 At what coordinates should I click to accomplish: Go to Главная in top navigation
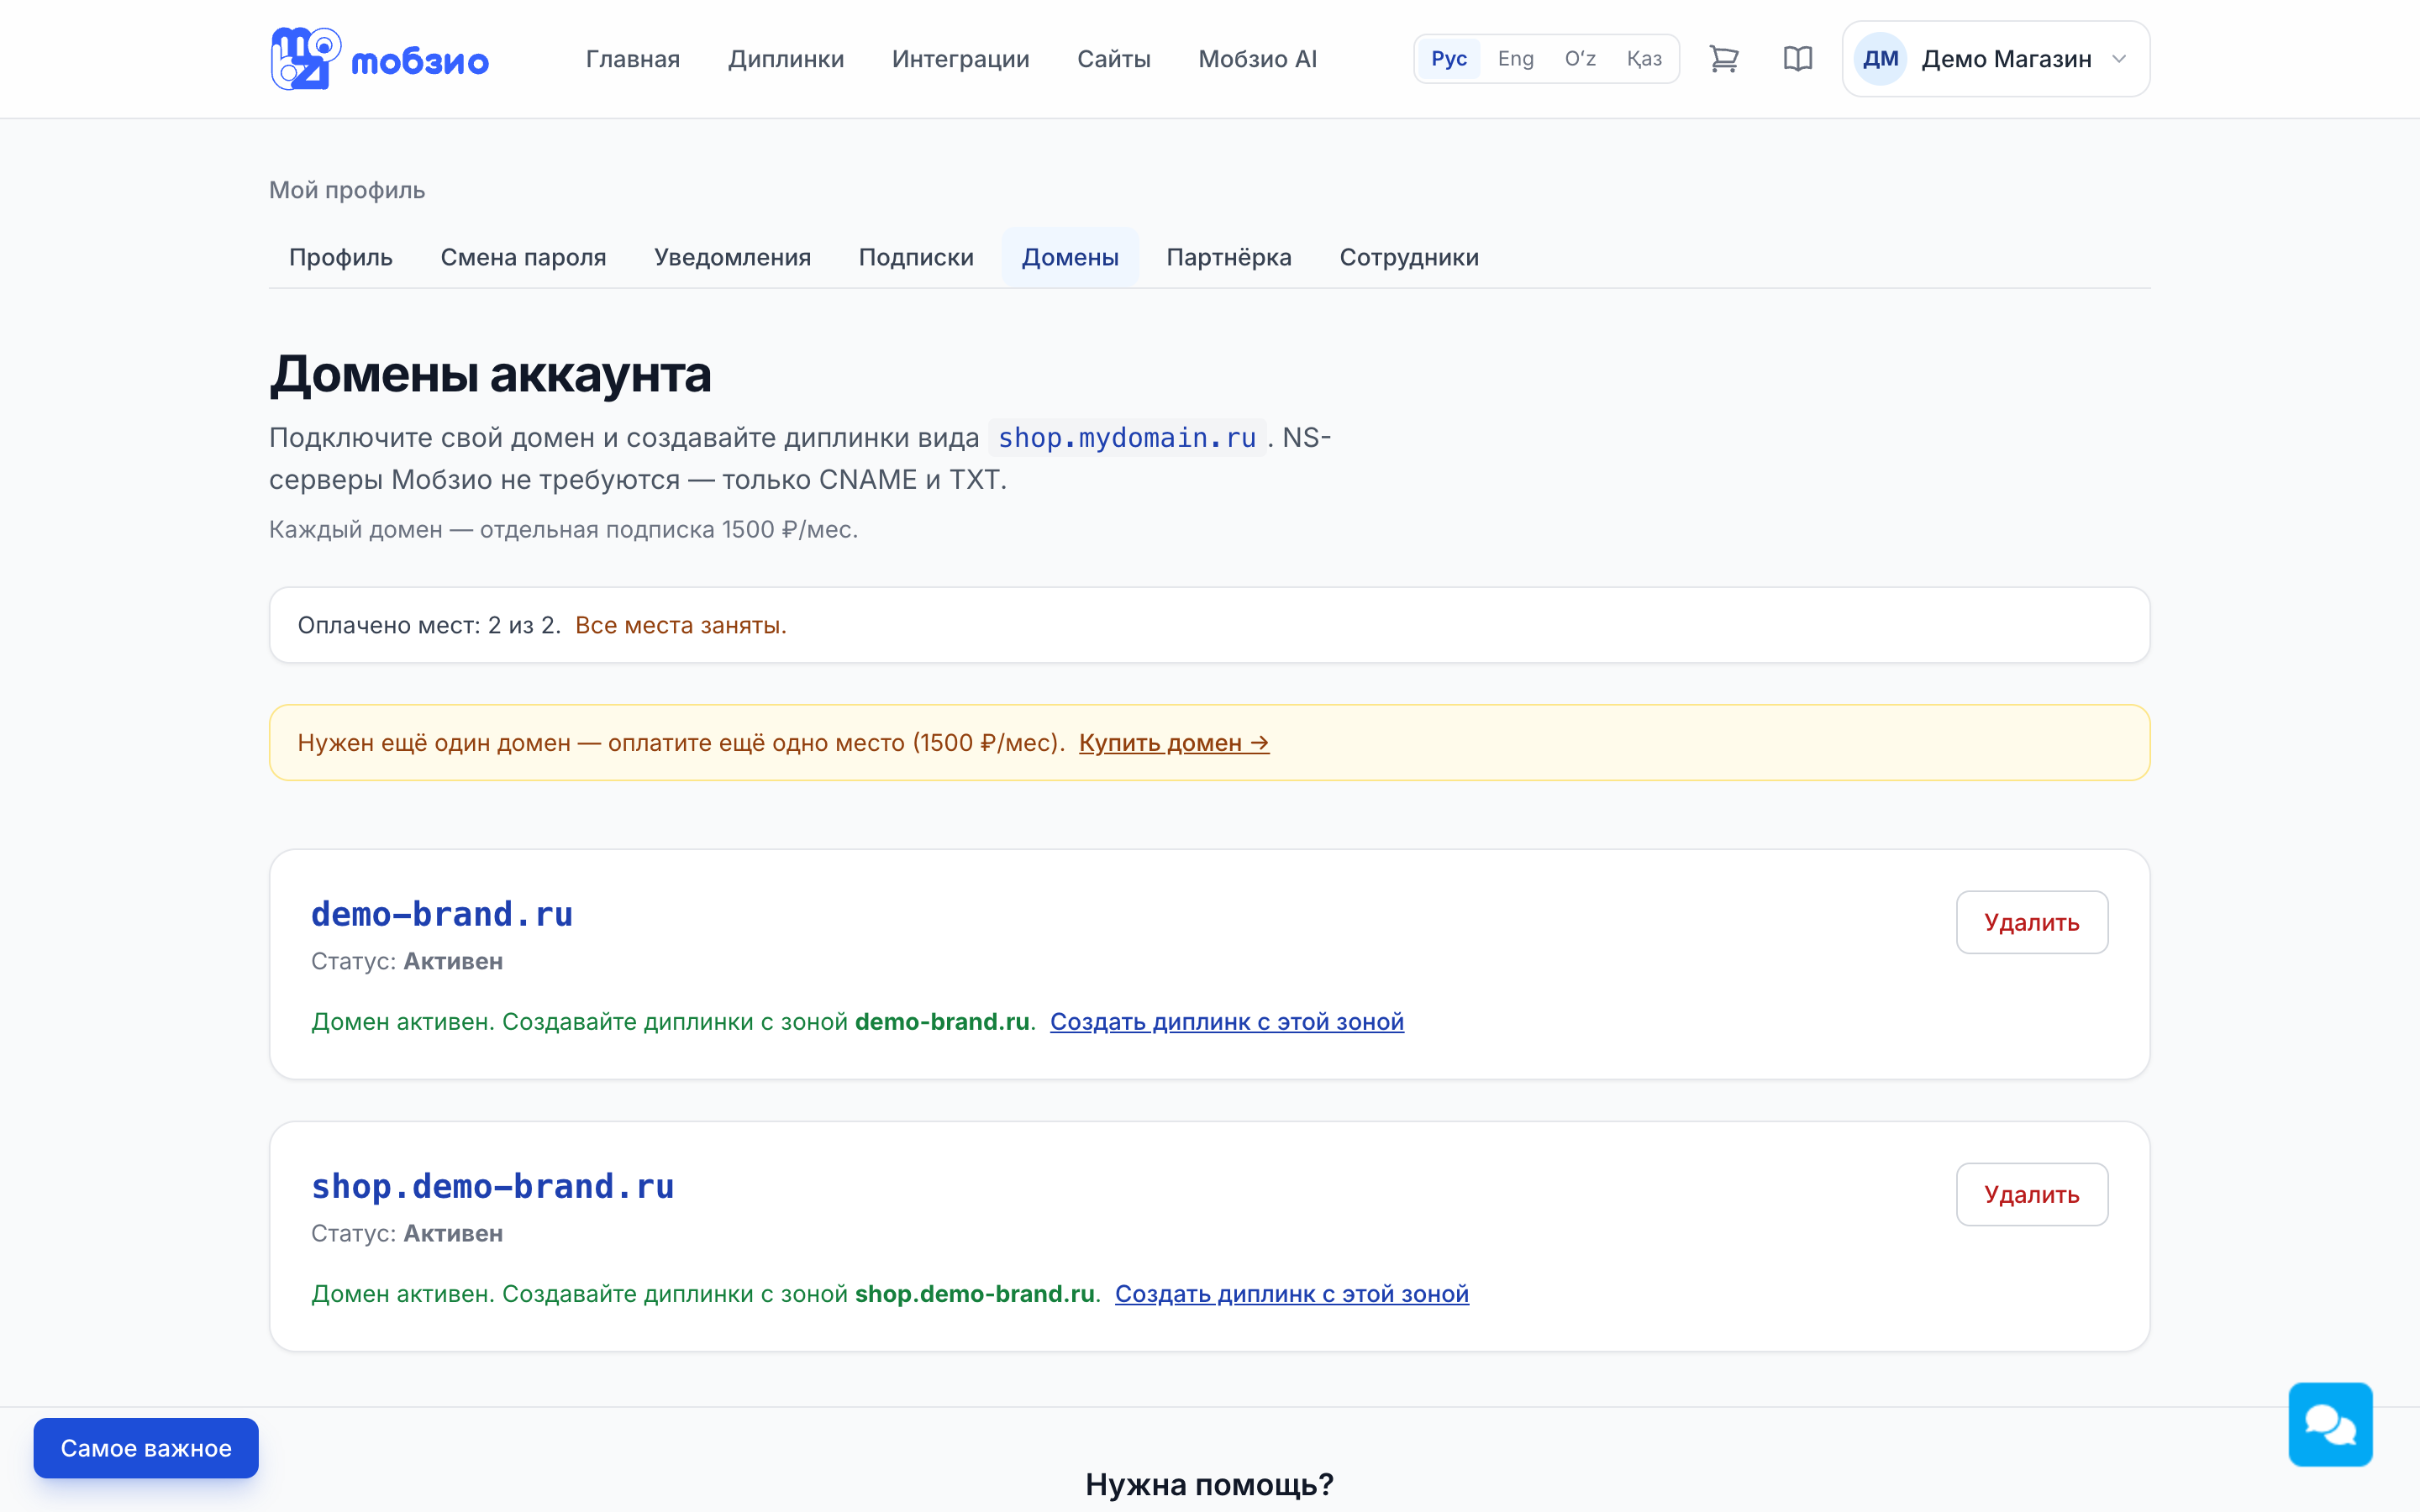click(632, 59)
